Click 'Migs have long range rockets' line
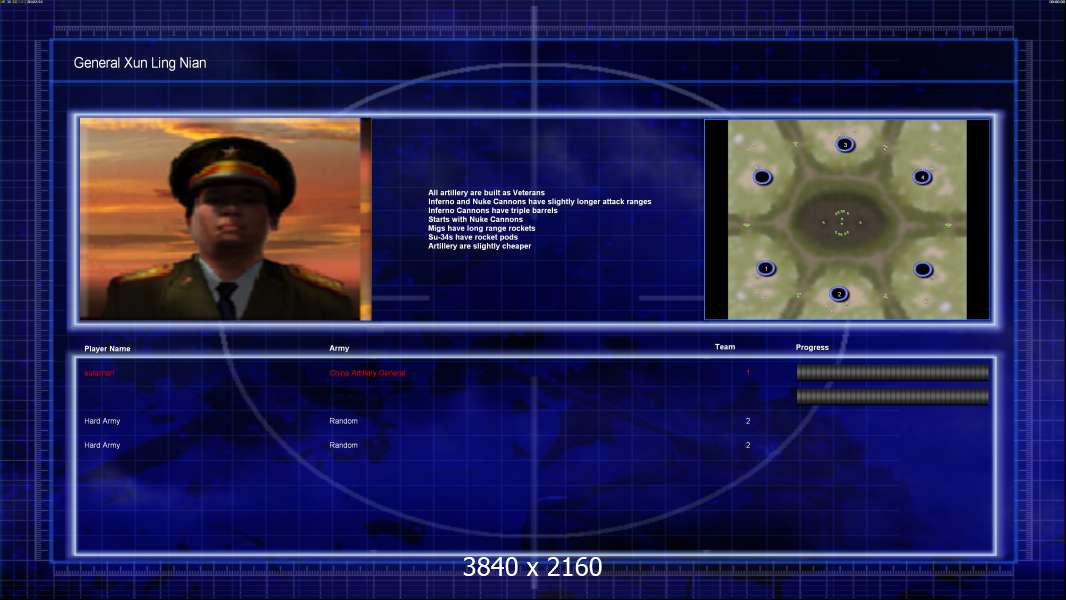Image resolution: width=1066 pixels, height=600 pixels. pos(481,228)
